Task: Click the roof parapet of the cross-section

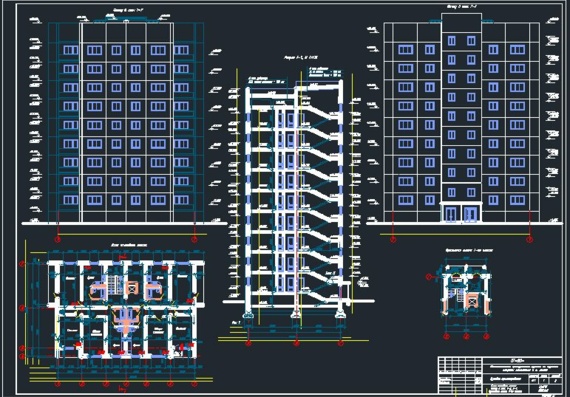Action: [x=320, y=84]
